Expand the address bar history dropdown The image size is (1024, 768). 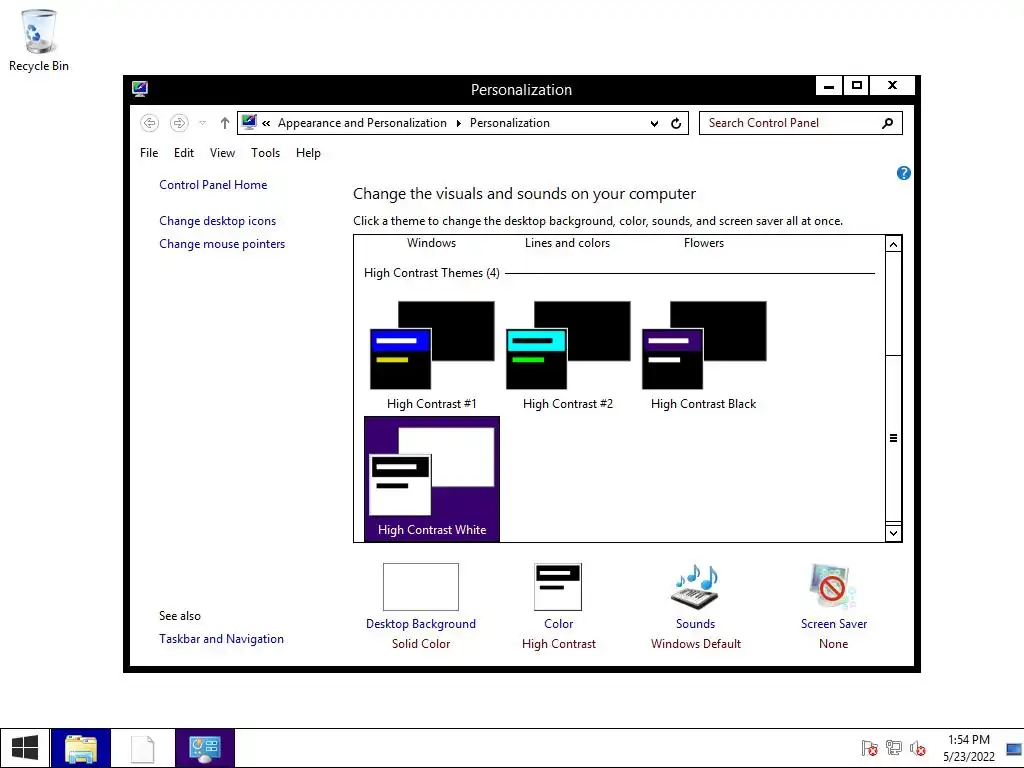[654, 123]
